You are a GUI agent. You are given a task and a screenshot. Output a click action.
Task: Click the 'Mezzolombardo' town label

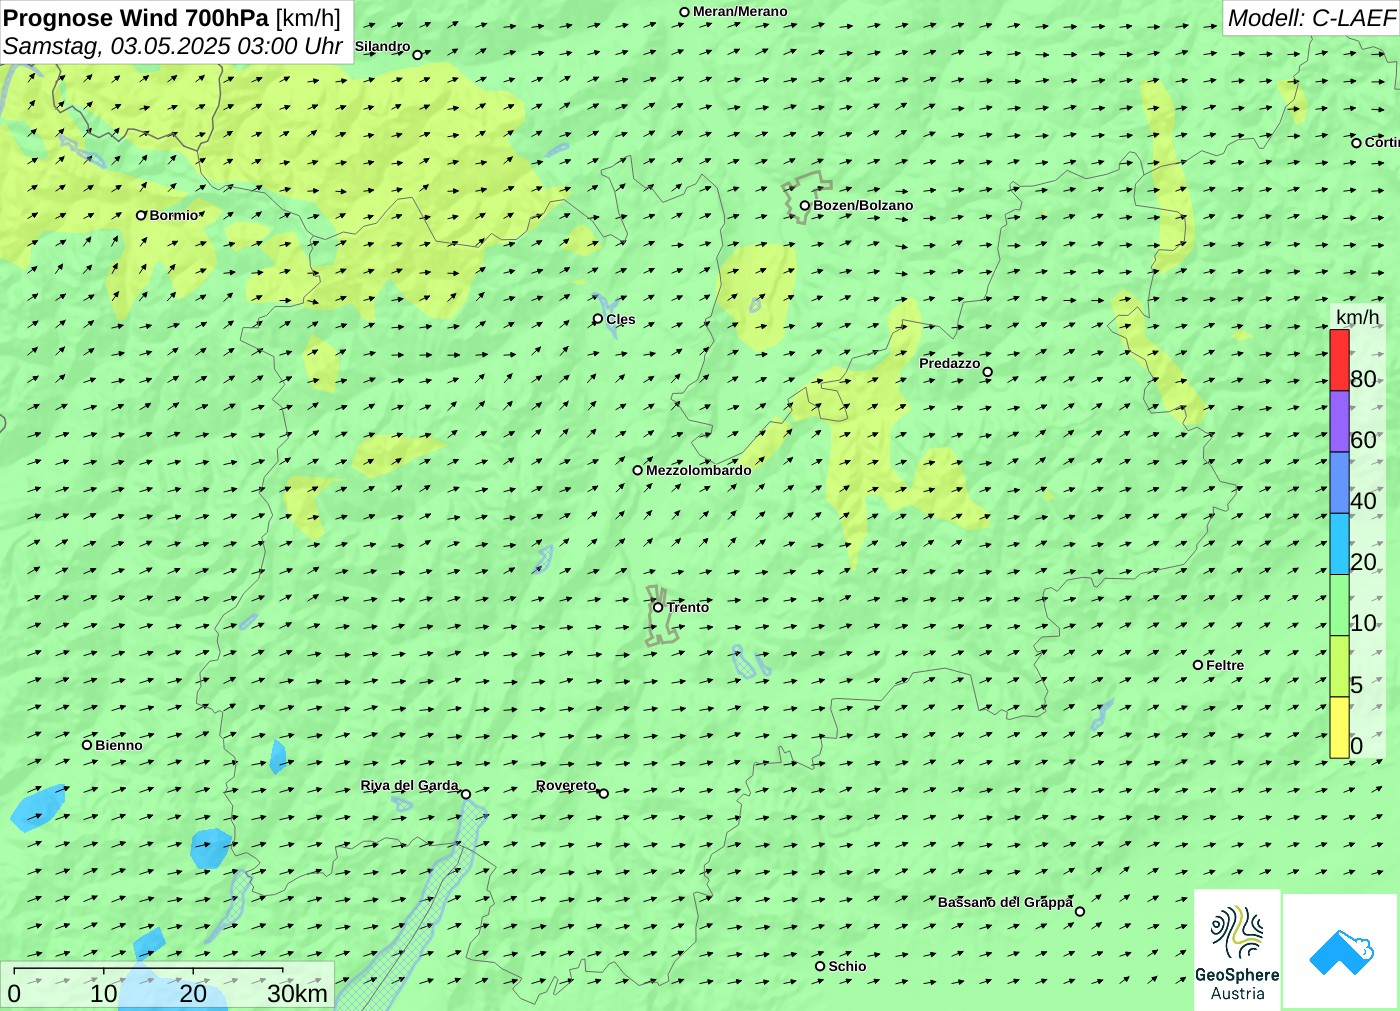pyautogui.click(x=698, y=470)
